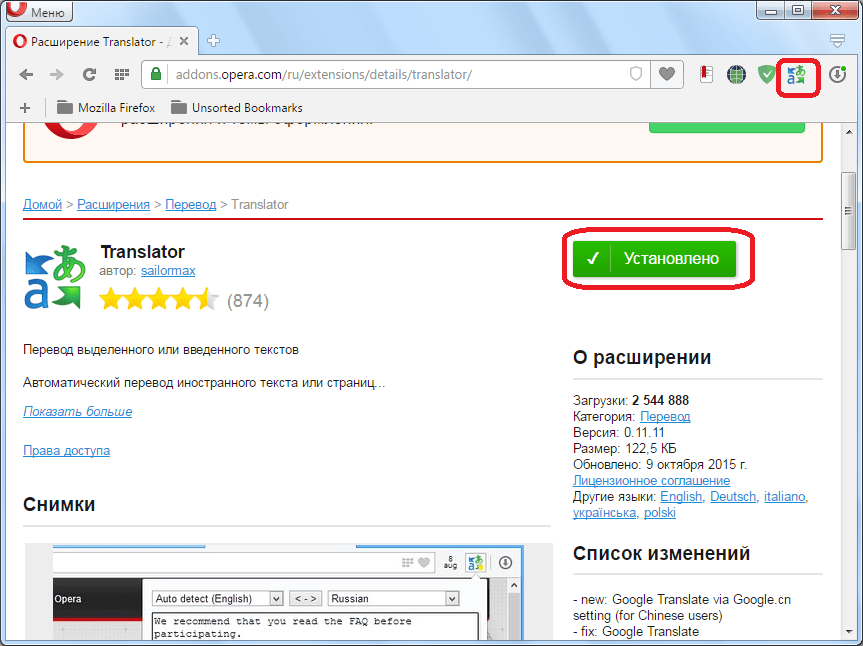Screen dimensions: 863x646
Task: Open the Translator extension toolbar icon
Action: (796, 75)
